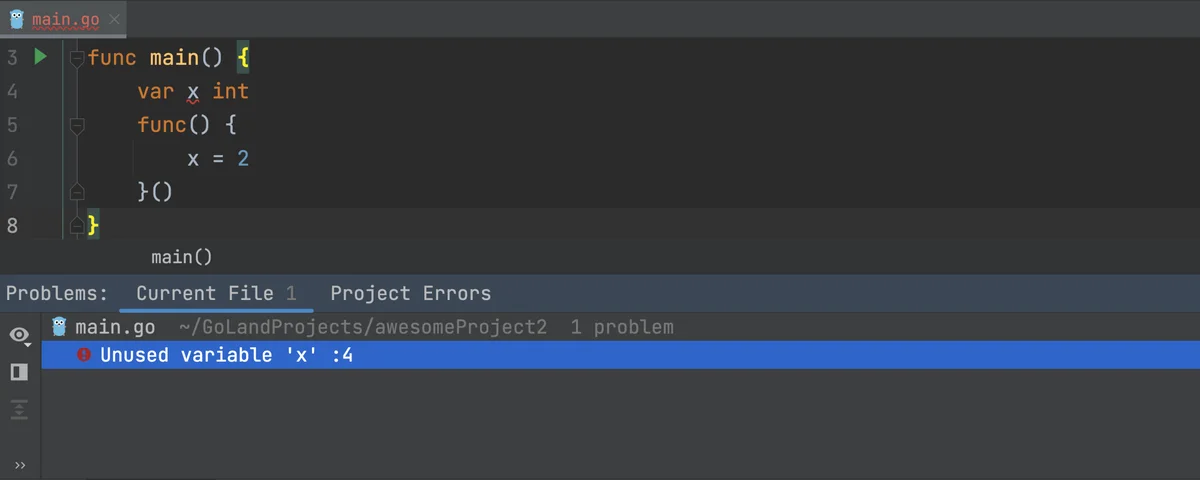Screen dimensions: 1200x480
Task: Click the gopher icon in the Problems file row
Action: 59,326
